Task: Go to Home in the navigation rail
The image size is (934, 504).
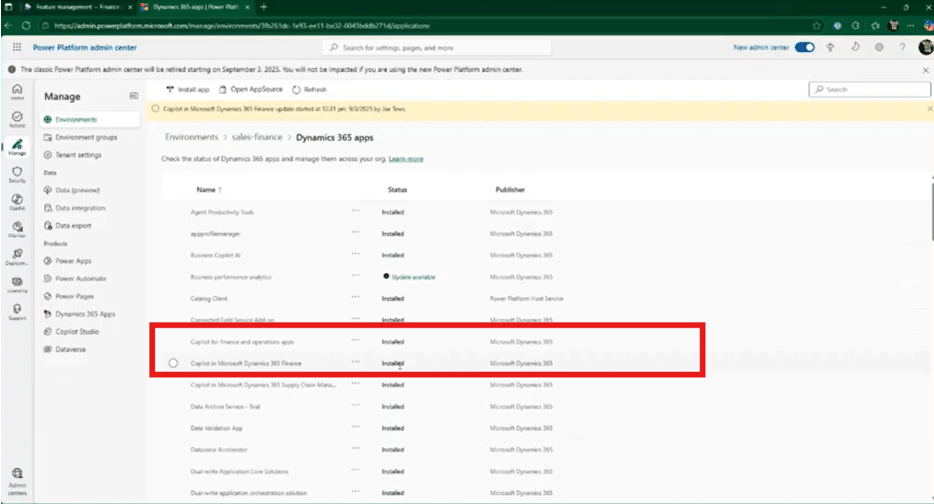Action: tap(17, 91)
